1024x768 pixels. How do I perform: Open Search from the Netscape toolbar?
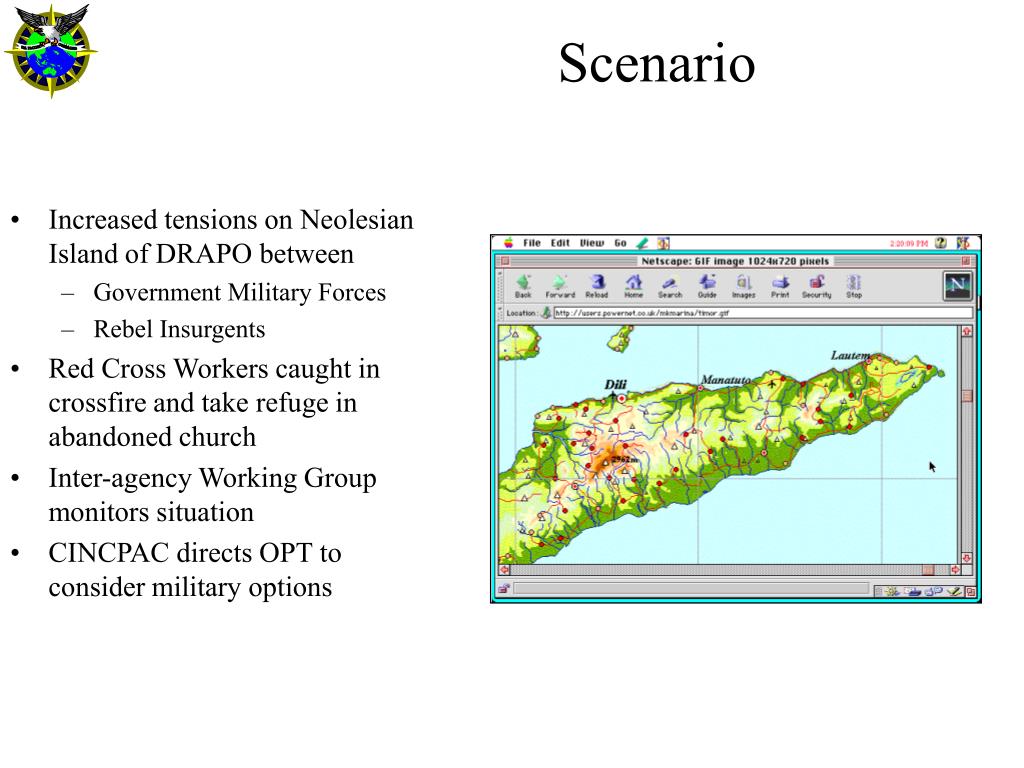(670, 282)
